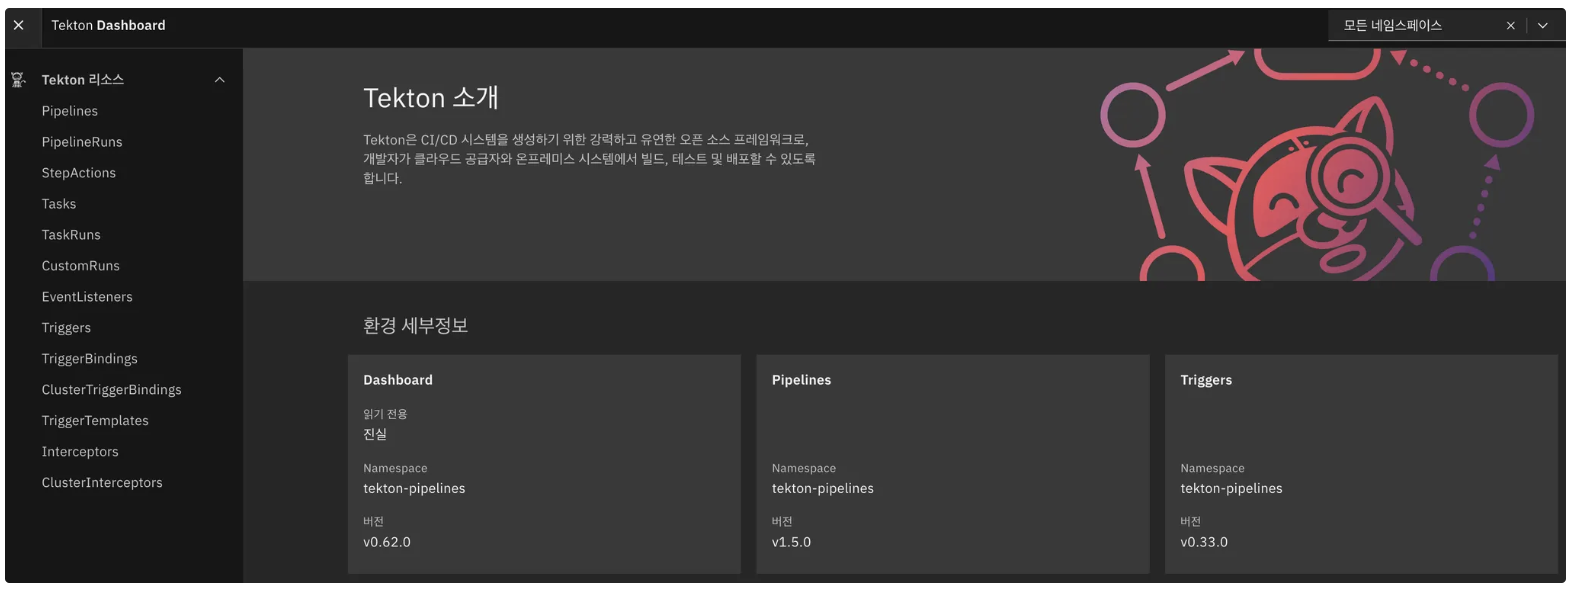Click the Pipelines card title
The height and width of the screenshot is (590, 1578).
[x=801, y=380]
